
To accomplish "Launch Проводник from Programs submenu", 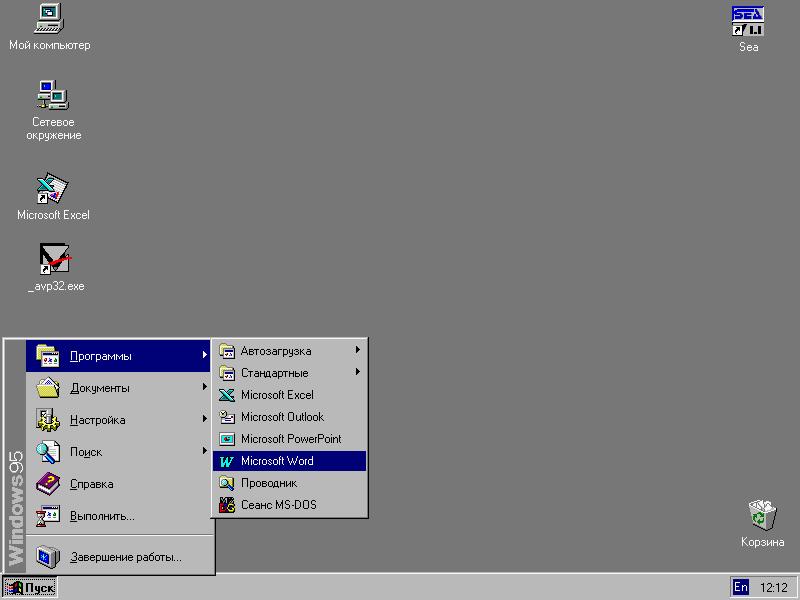I will (289, 483).
